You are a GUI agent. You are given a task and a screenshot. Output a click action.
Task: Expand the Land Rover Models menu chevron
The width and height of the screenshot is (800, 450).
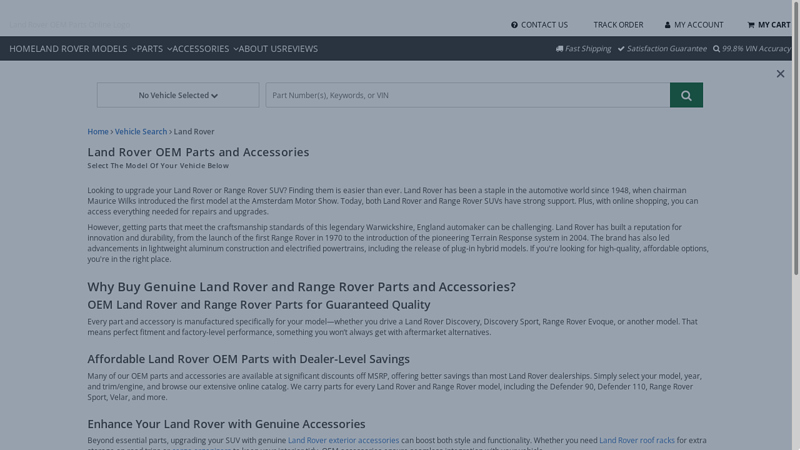[134, 49]
